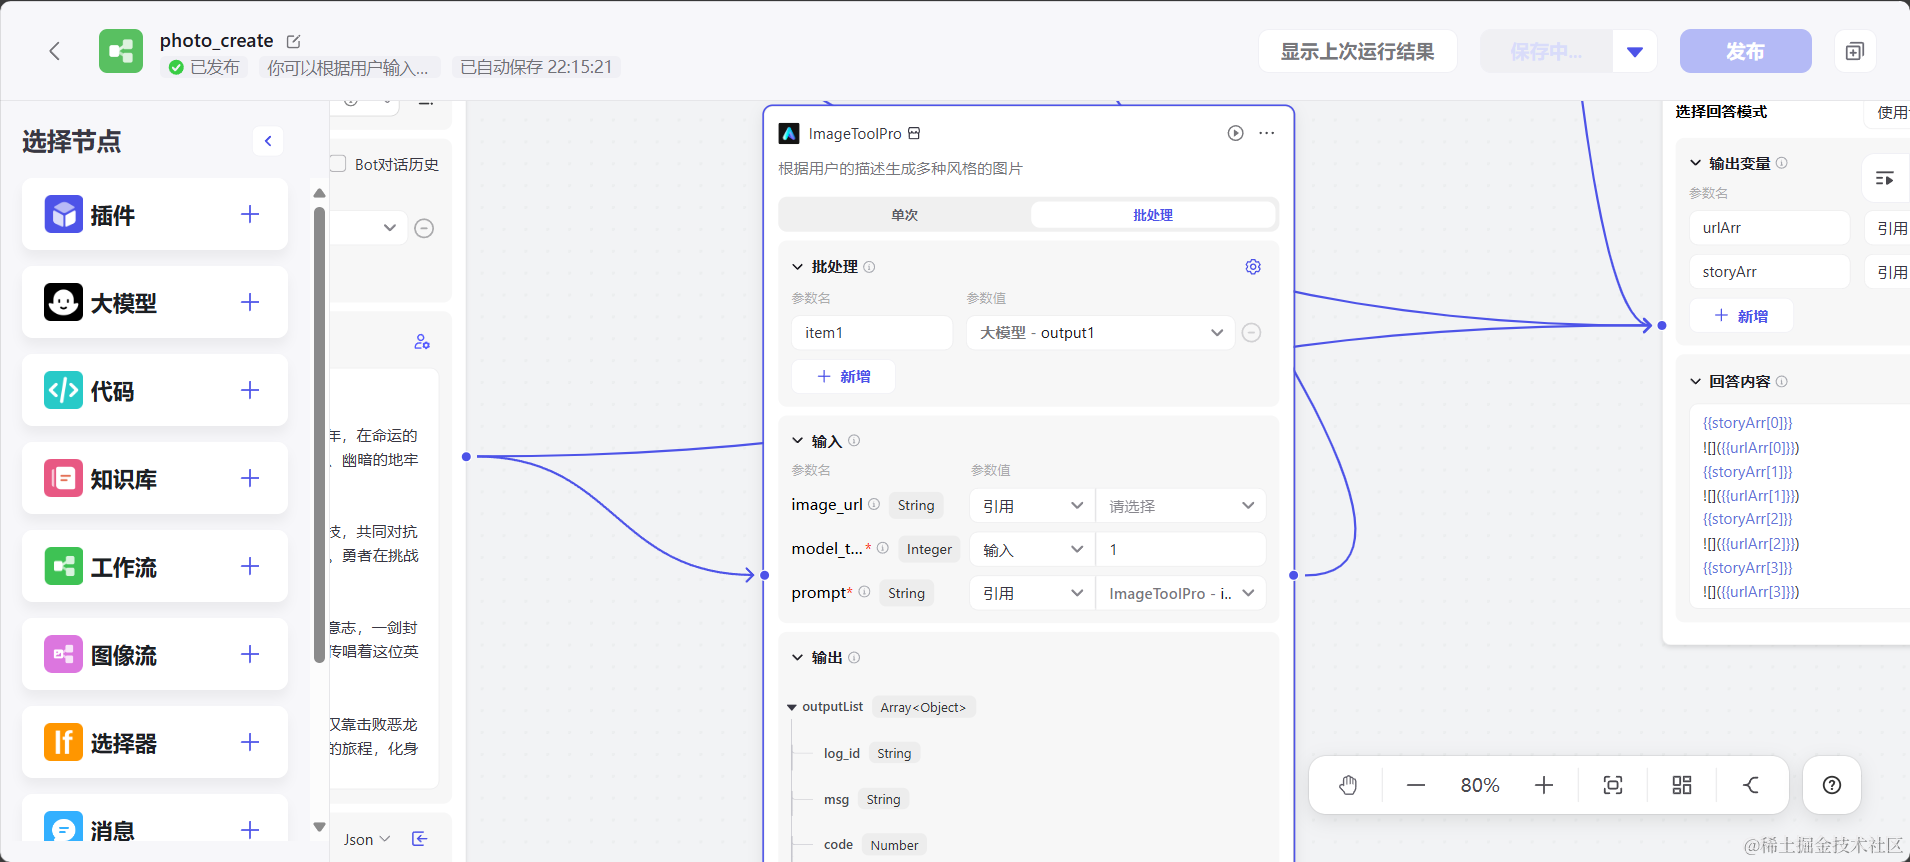Click the green photo_create workflow icon
Screen dimensions: 1910x862
tap(121, 51)
